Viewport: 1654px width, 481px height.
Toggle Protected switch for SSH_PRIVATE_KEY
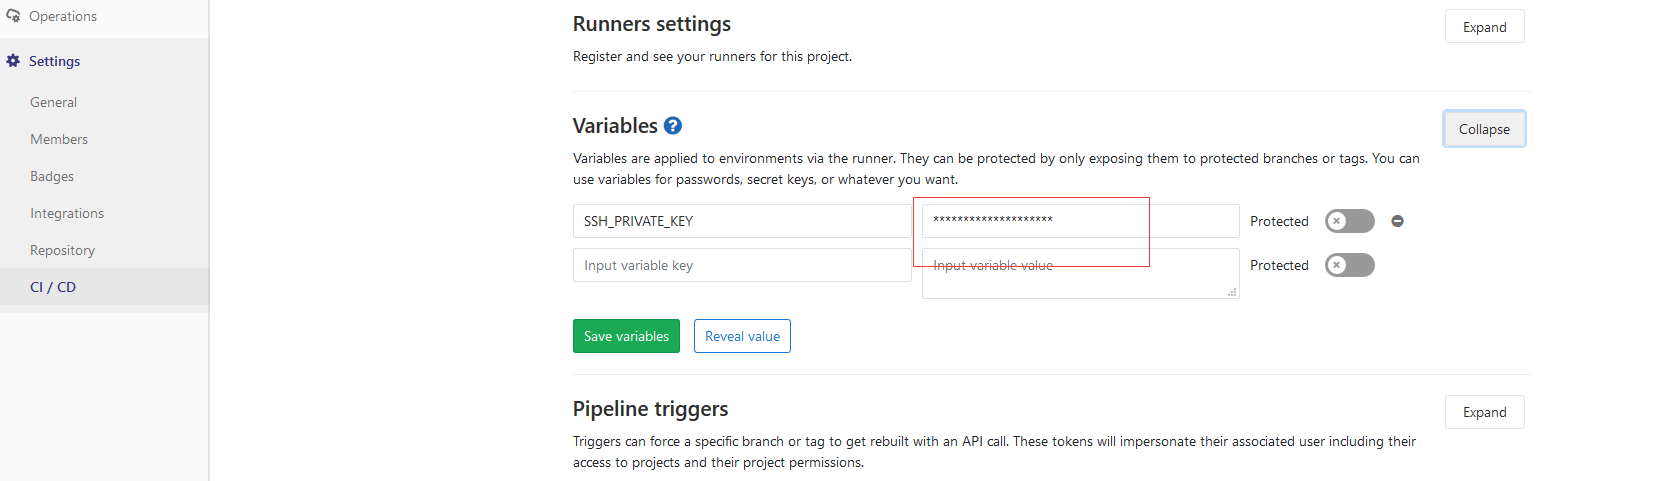point(1349,221)
